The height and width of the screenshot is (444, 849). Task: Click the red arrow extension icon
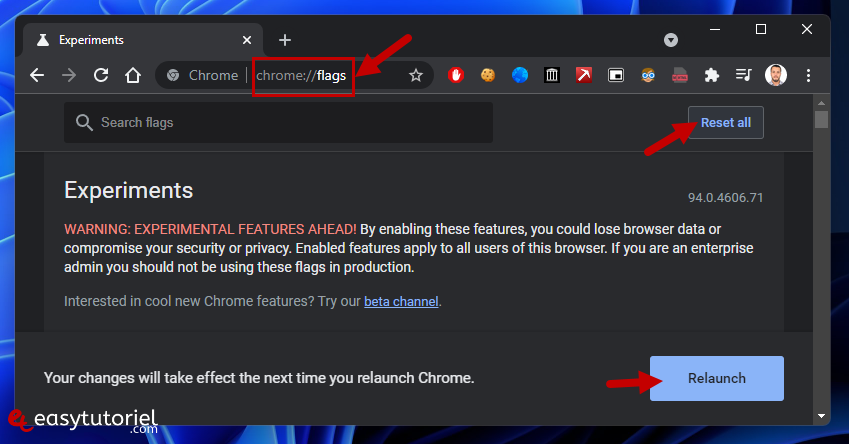[x=584, y=75]
